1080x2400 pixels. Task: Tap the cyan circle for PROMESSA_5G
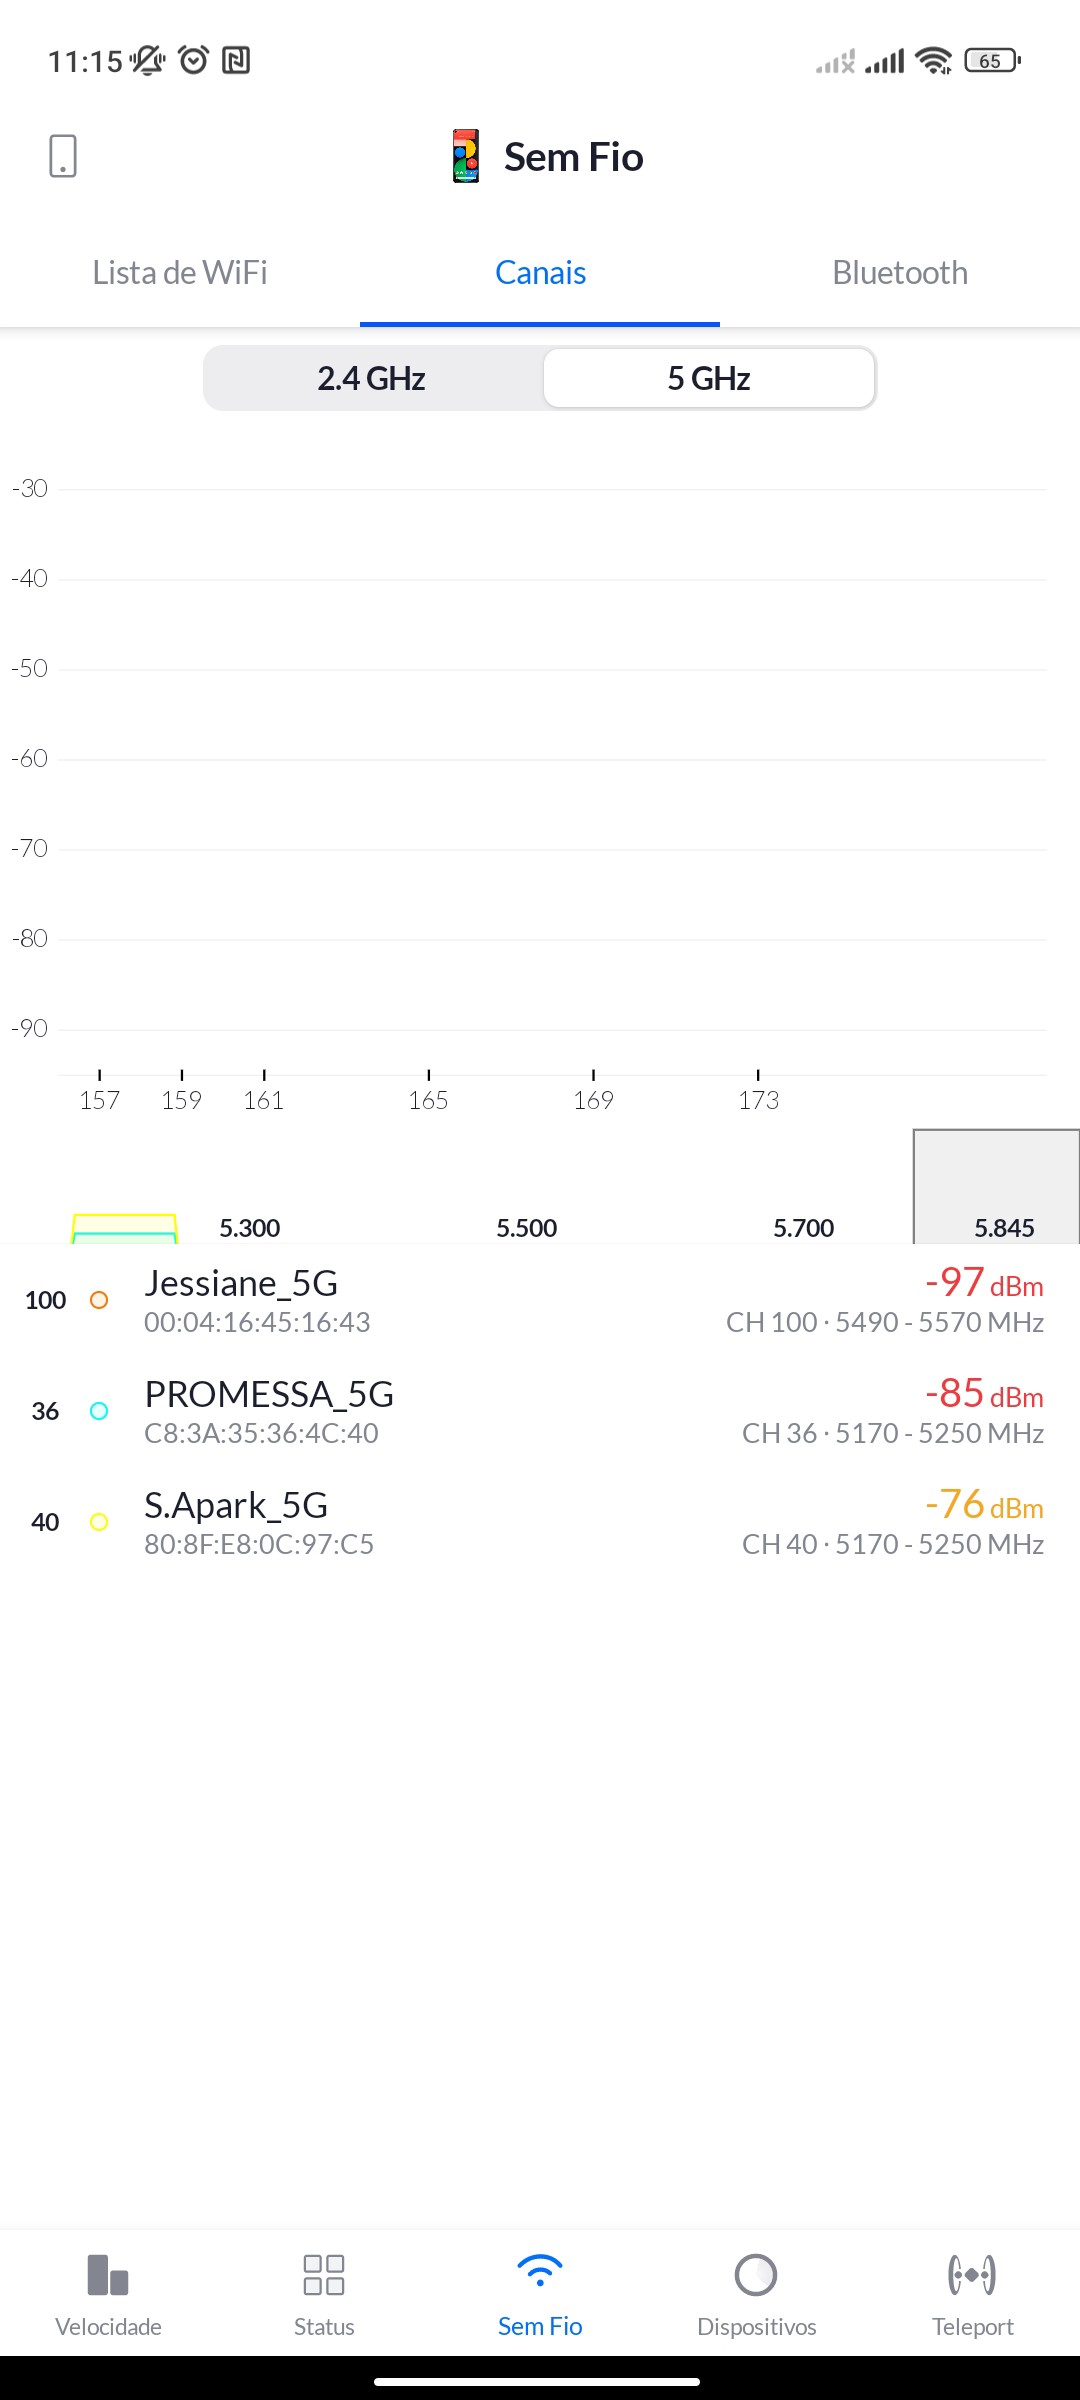pos(99,1411)
